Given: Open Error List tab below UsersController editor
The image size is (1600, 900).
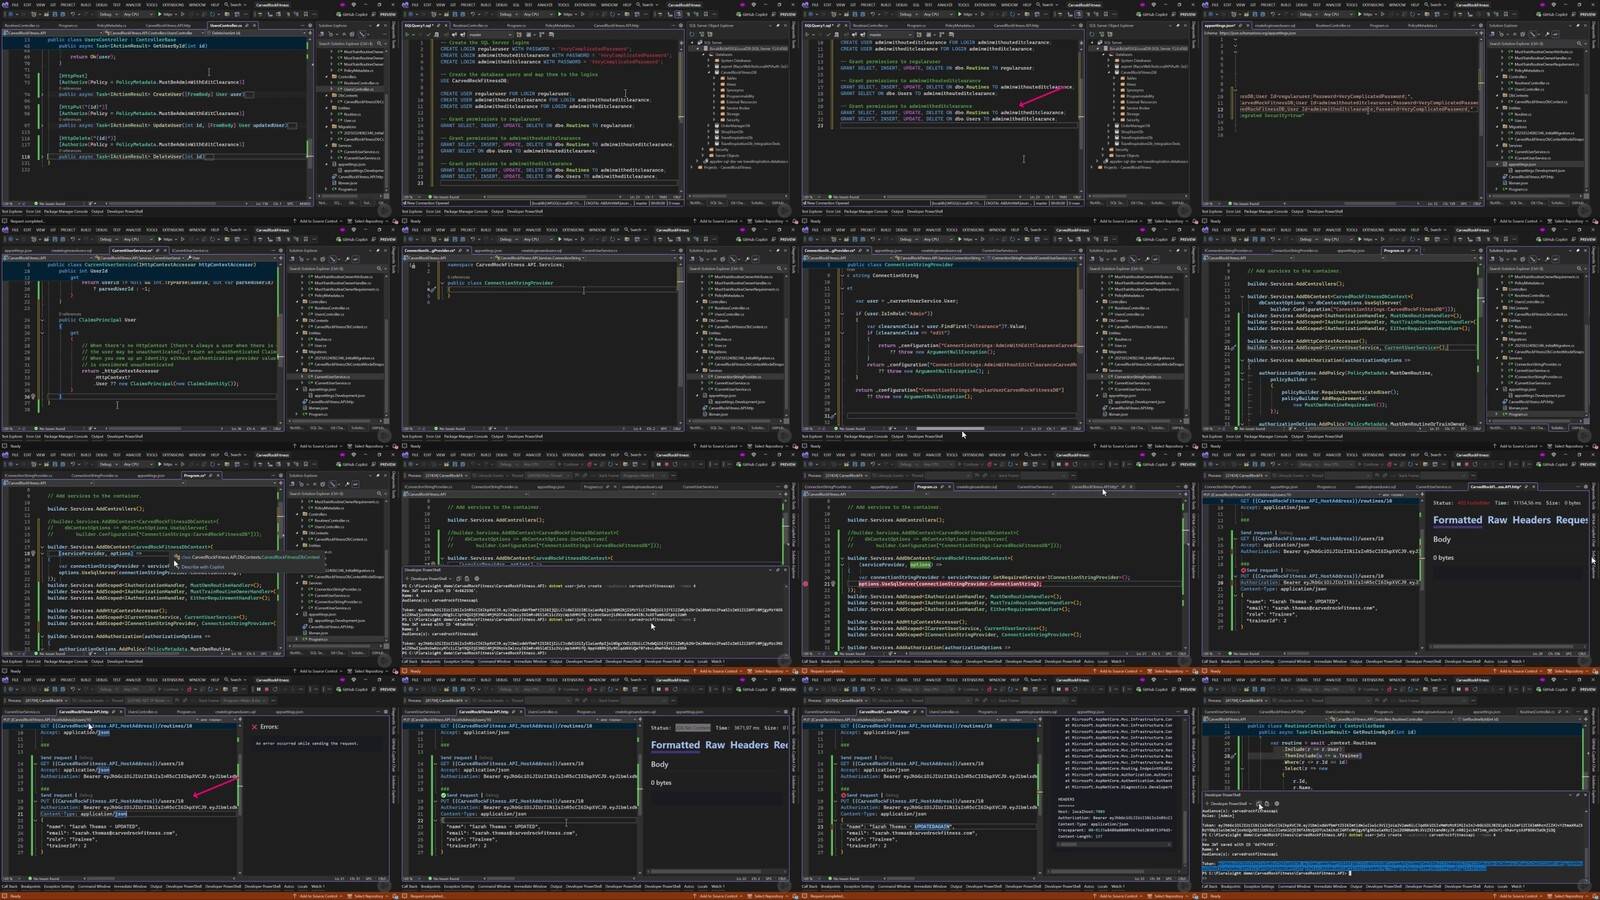Looking at the screenshot, I should [x=33, y=211].
